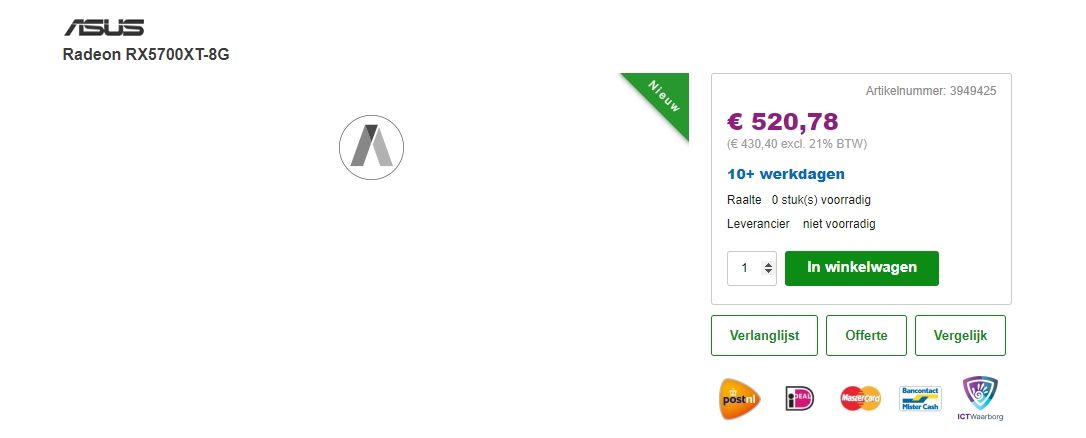Request a quote with Offerte button
The image size is (1086, 438).
point(866,336)
